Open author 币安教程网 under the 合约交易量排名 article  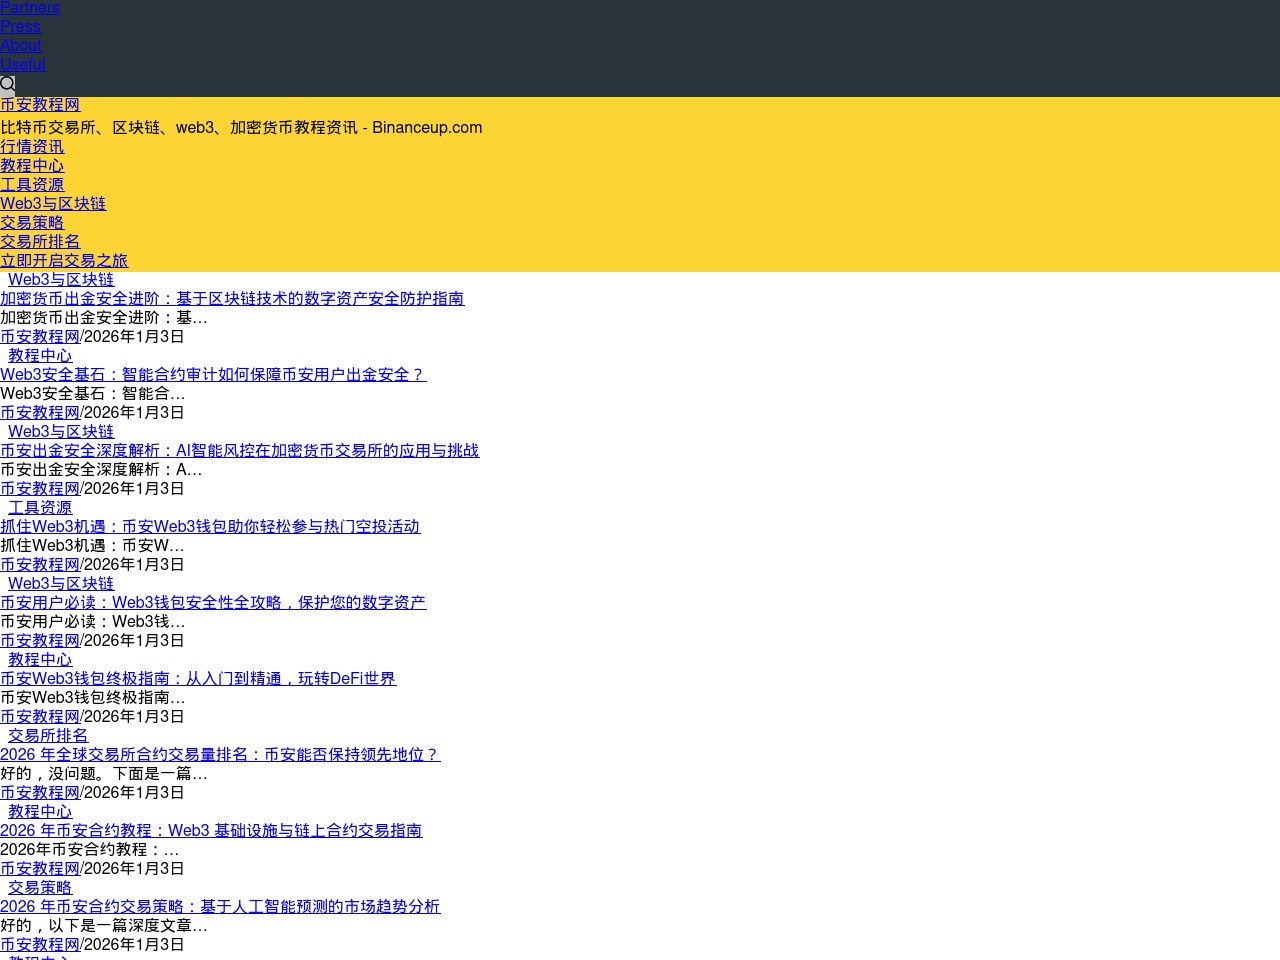(40, 793)
